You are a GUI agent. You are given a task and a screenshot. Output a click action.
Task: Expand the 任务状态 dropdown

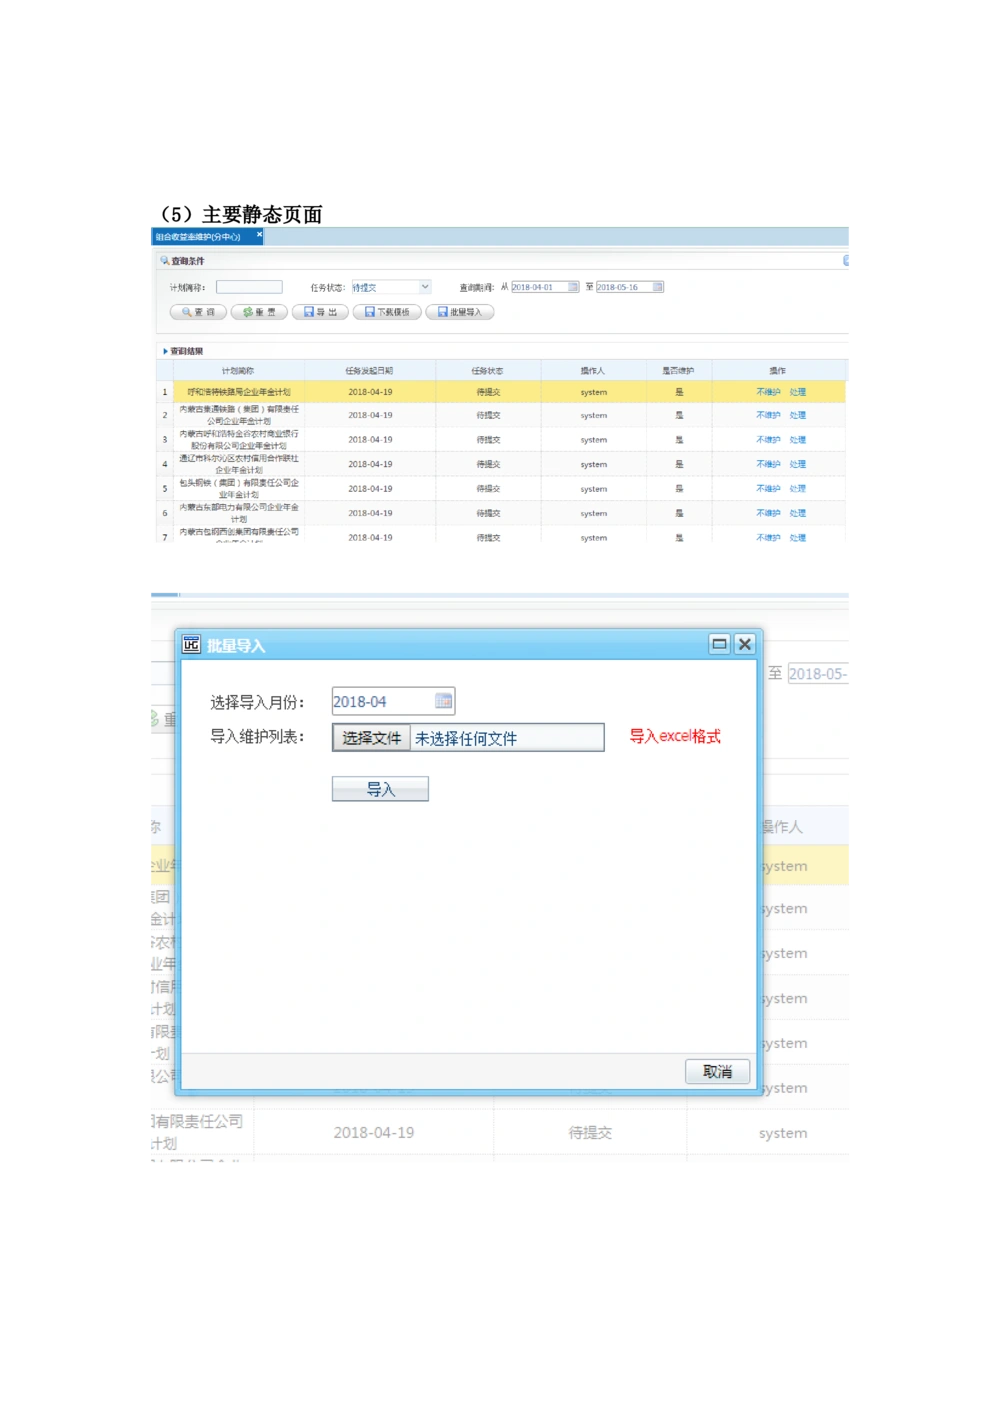tap(425, 287)
